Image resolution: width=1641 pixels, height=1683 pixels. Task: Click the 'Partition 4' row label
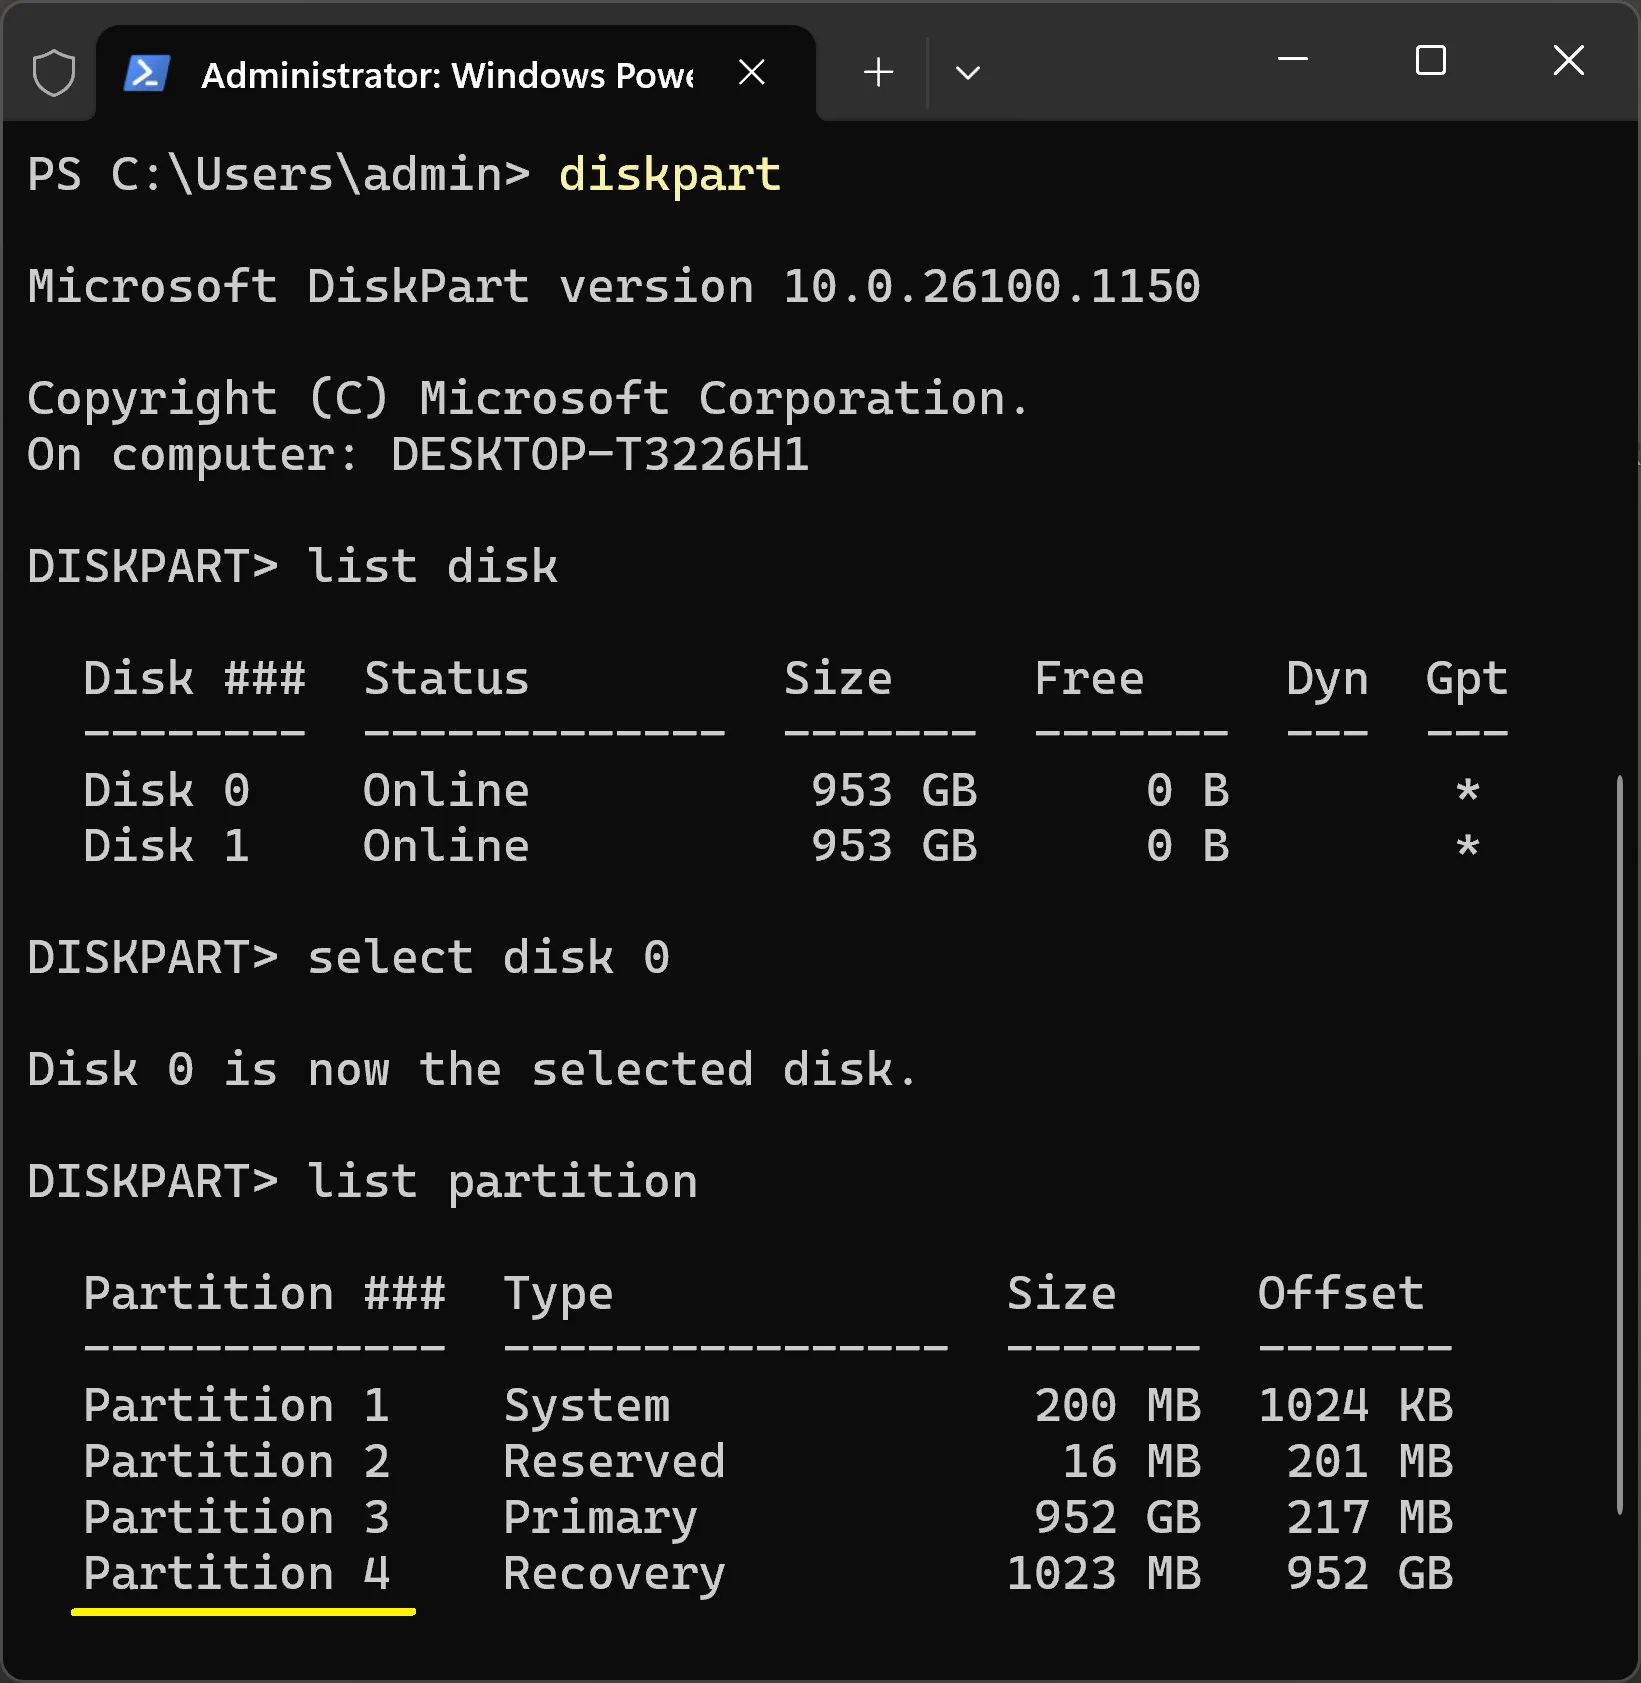point(236,1574)
